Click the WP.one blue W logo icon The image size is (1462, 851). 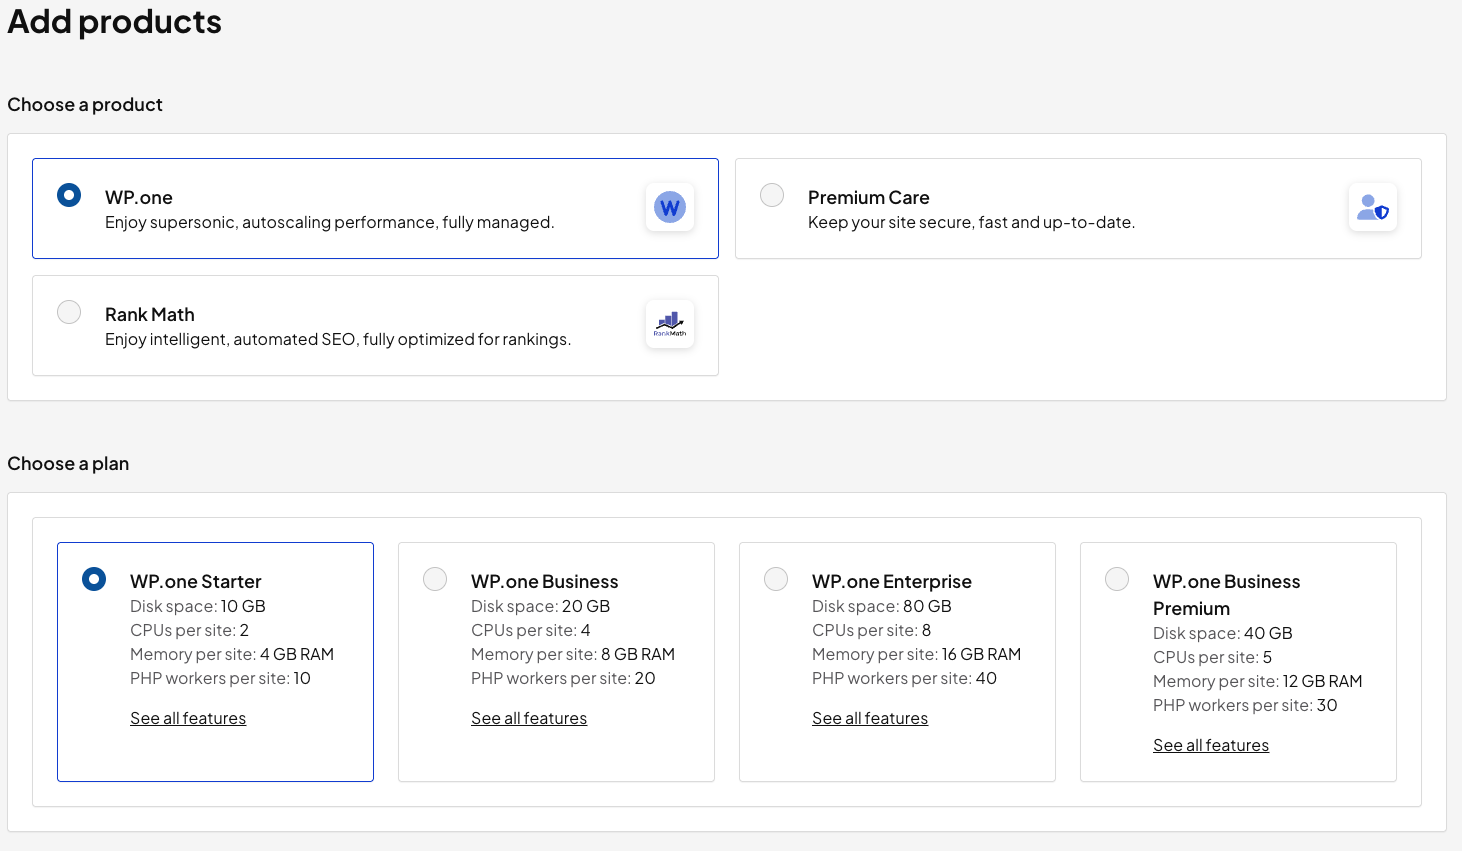pos(669,206)
